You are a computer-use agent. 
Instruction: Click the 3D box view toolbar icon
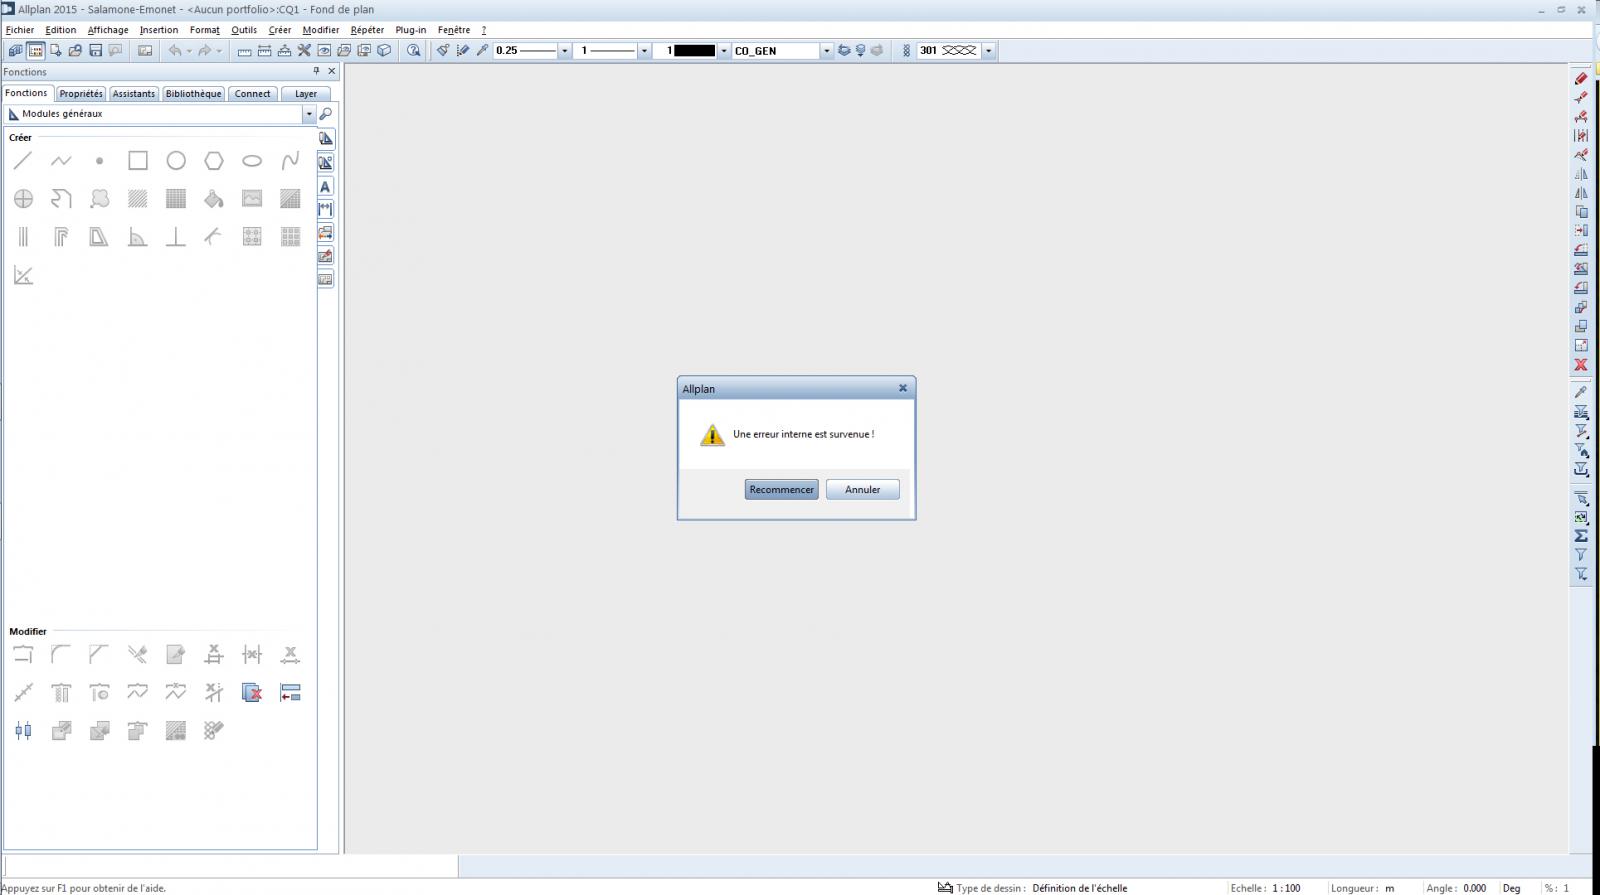click(x=384, y=50)
